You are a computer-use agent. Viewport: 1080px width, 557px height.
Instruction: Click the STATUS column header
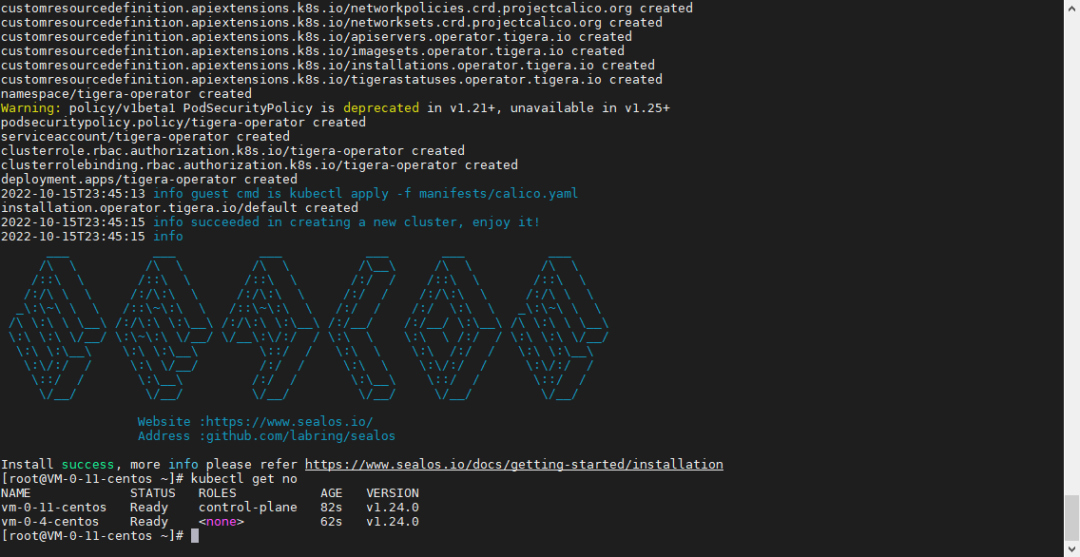pos(152,493)
